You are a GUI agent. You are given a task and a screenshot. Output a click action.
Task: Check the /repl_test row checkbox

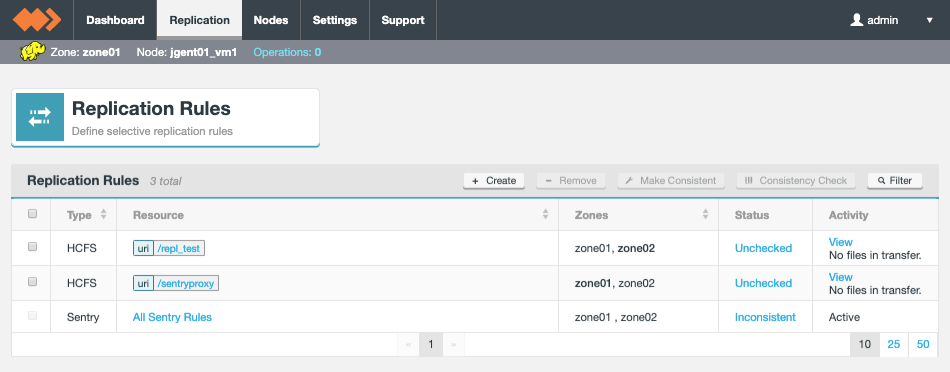[x=33, y=247]
